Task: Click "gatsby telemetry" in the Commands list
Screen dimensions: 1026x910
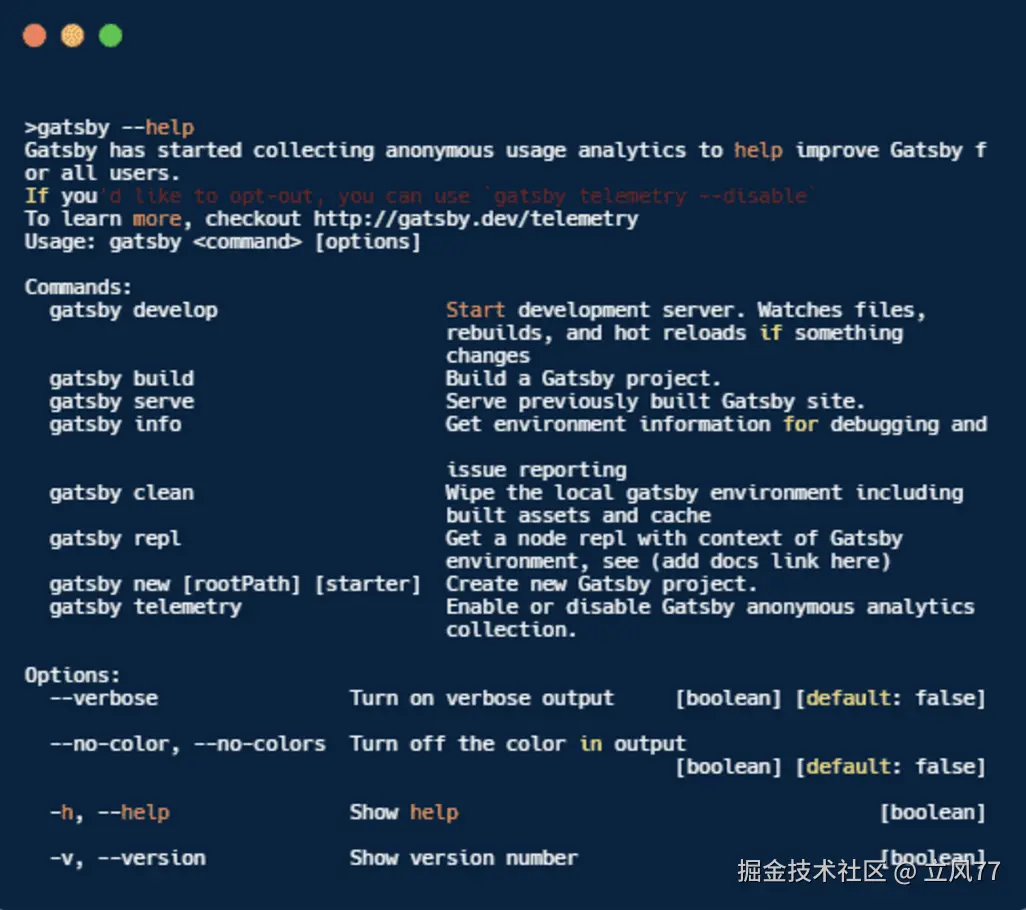Action: (x=145, y=607)
